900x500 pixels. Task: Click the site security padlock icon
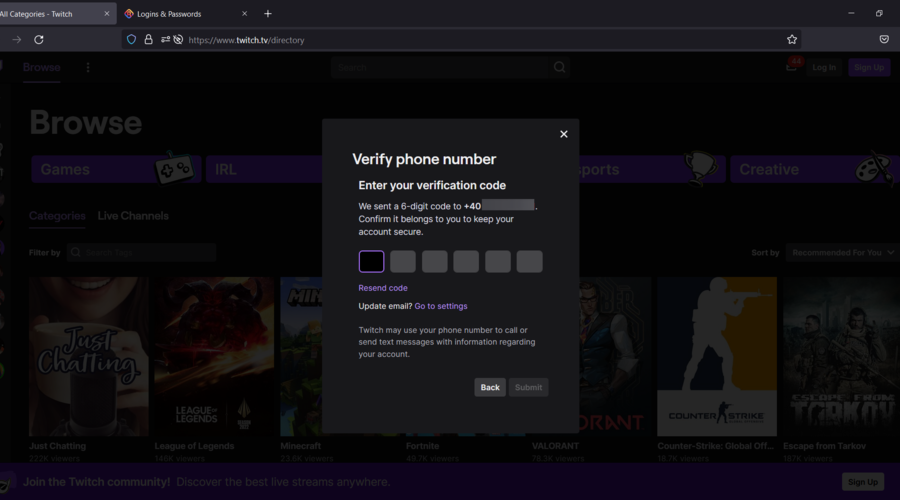pos(148,40)
